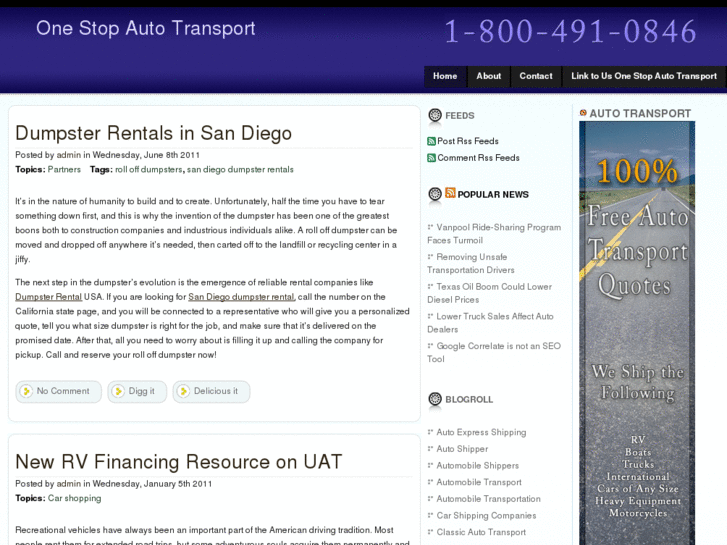
Task: Open Post Rss Feeds link
Action: click(x=468, y=141)
